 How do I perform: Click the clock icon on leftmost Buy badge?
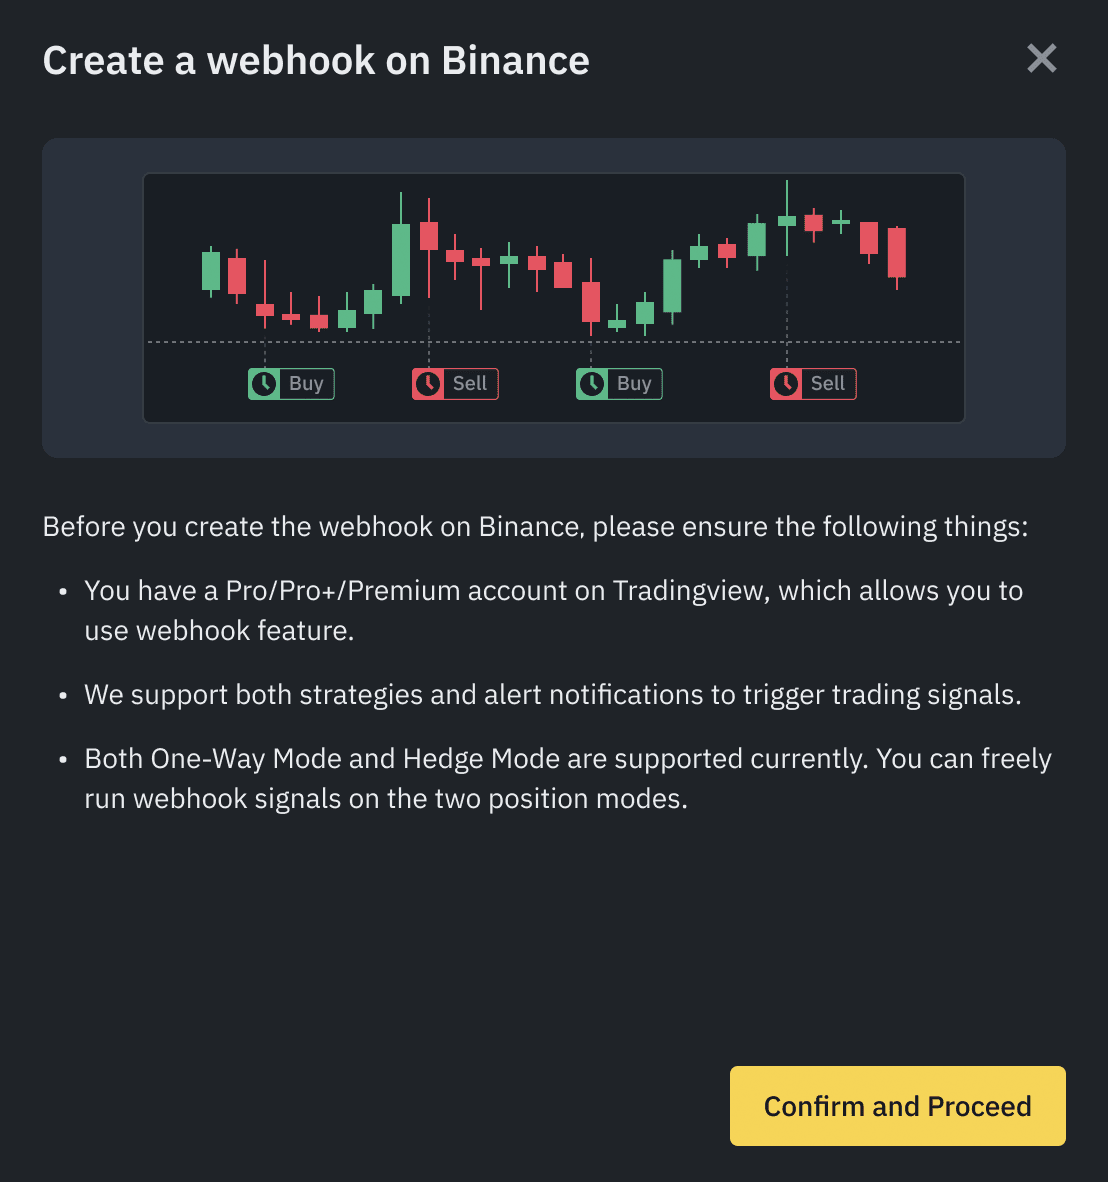coord(265,384)
